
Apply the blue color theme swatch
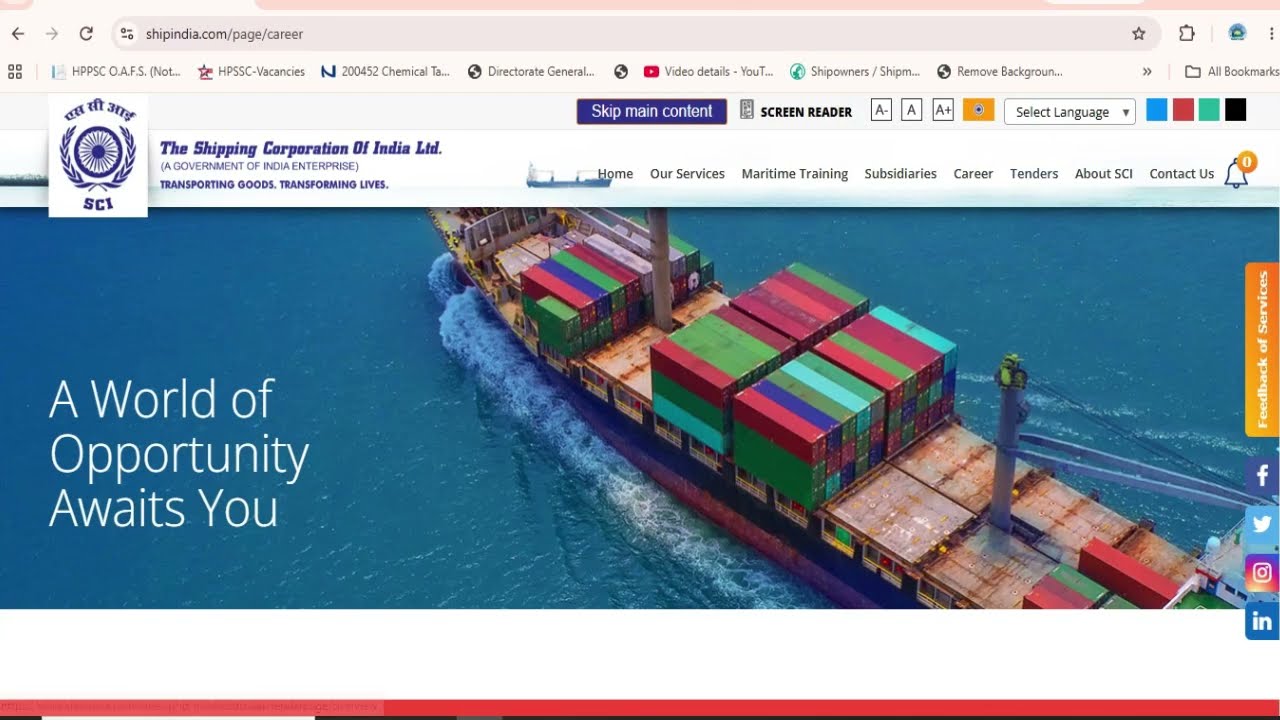pos(1157,110)
